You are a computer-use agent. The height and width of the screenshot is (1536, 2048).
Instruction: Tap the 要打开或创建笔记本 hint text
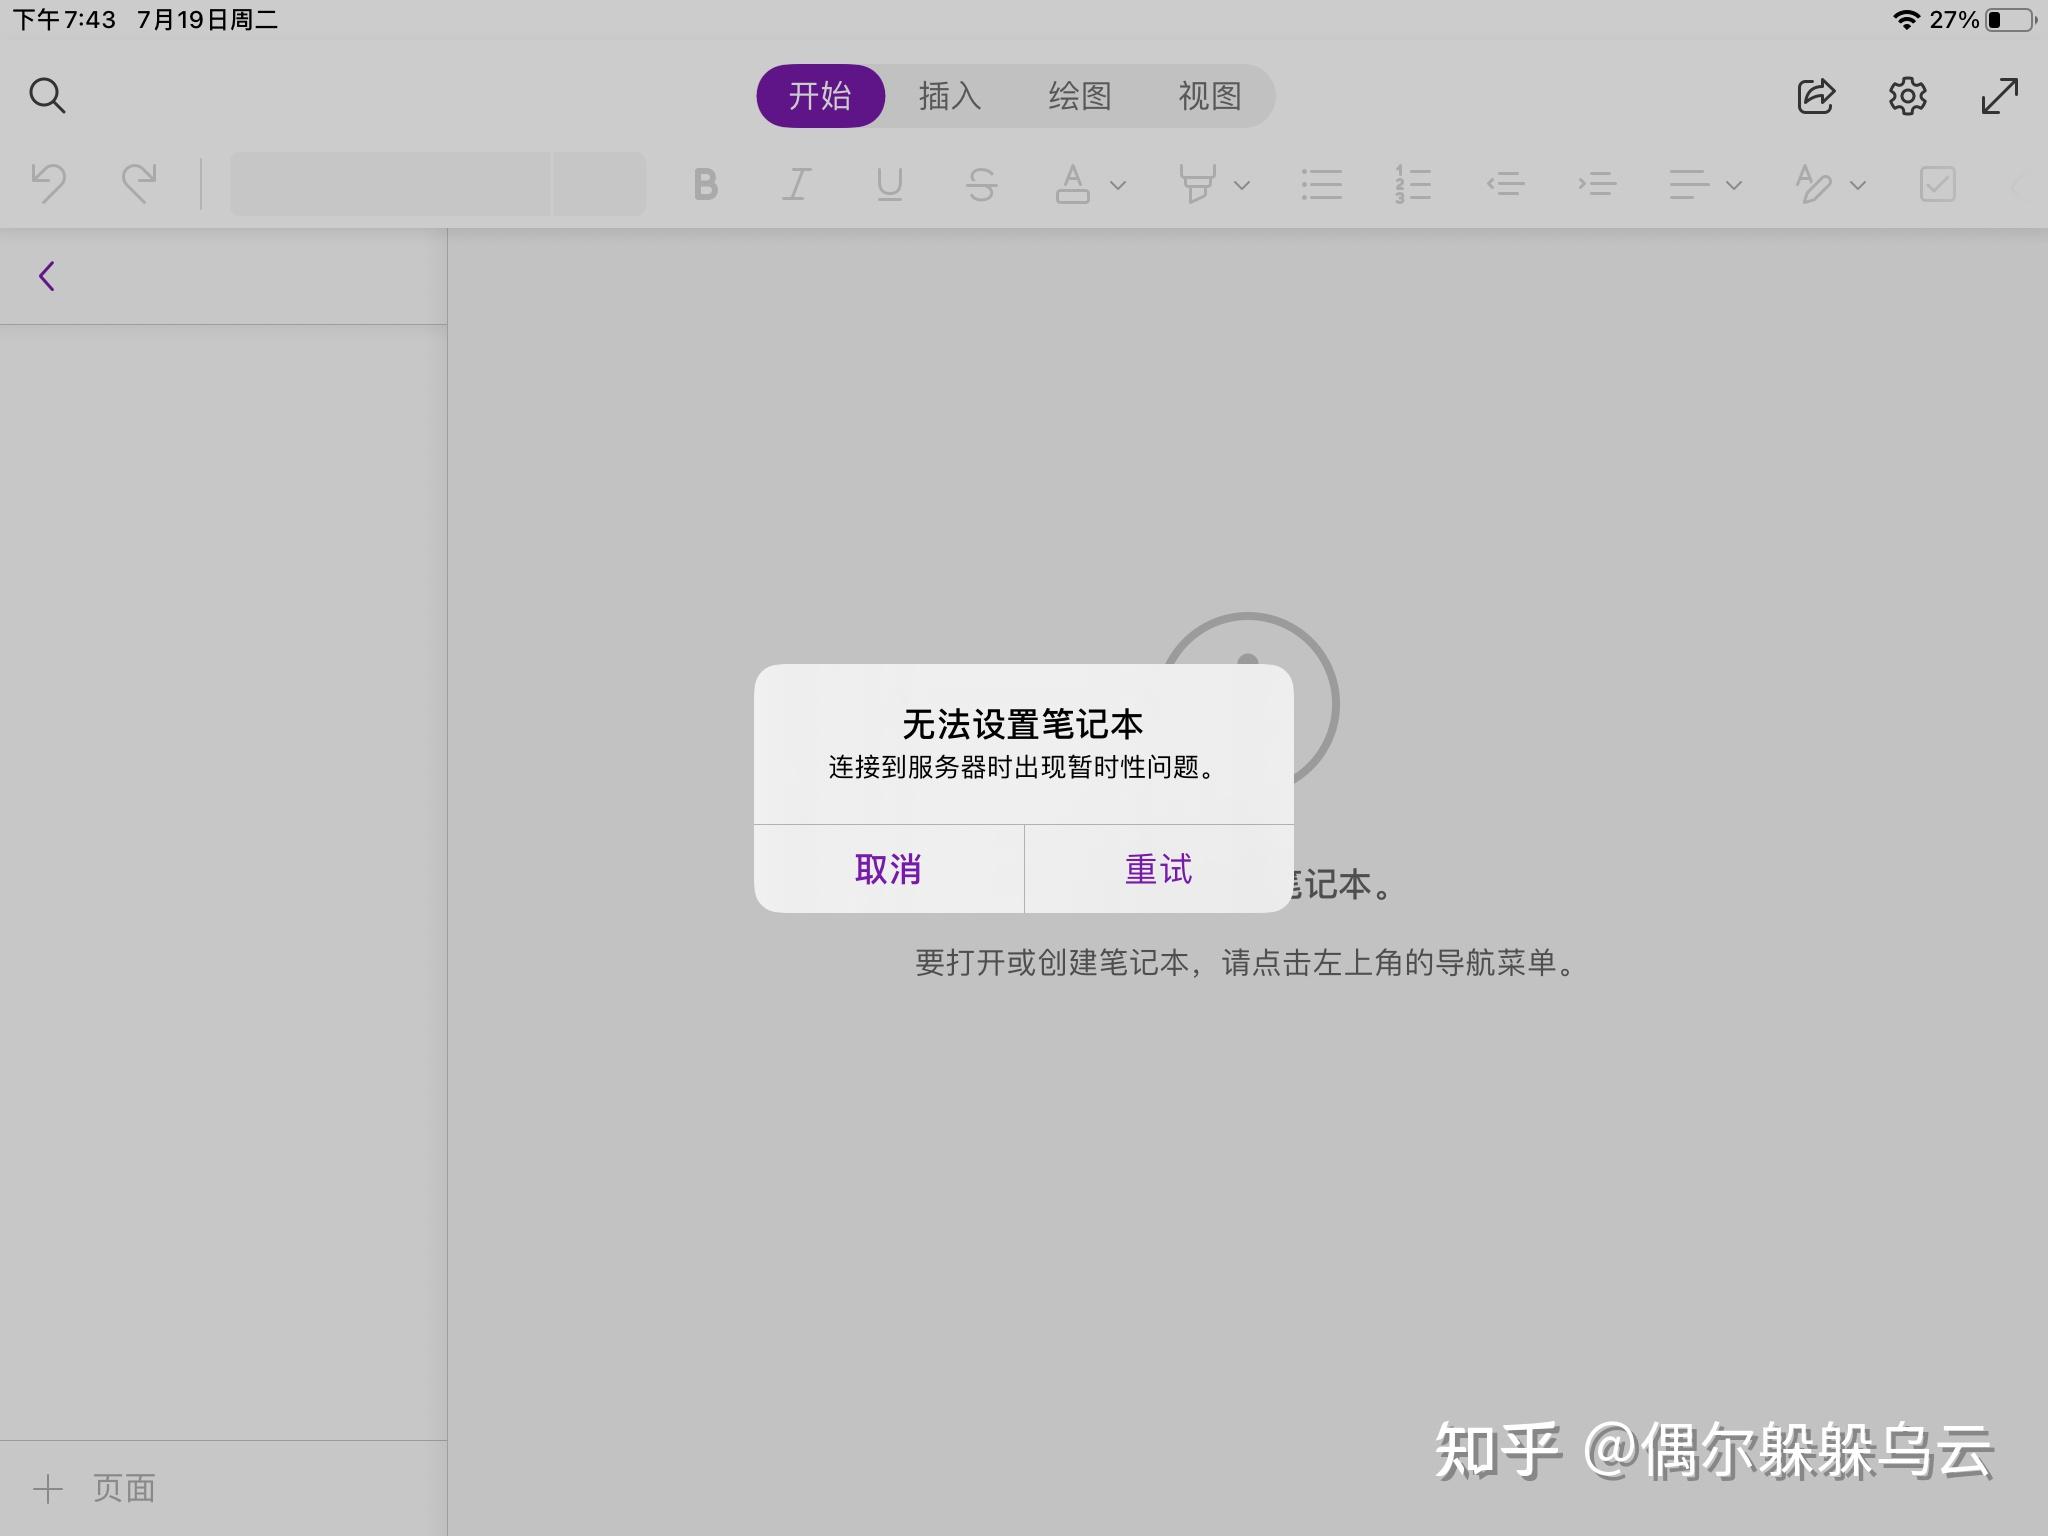pos(1246,962)
